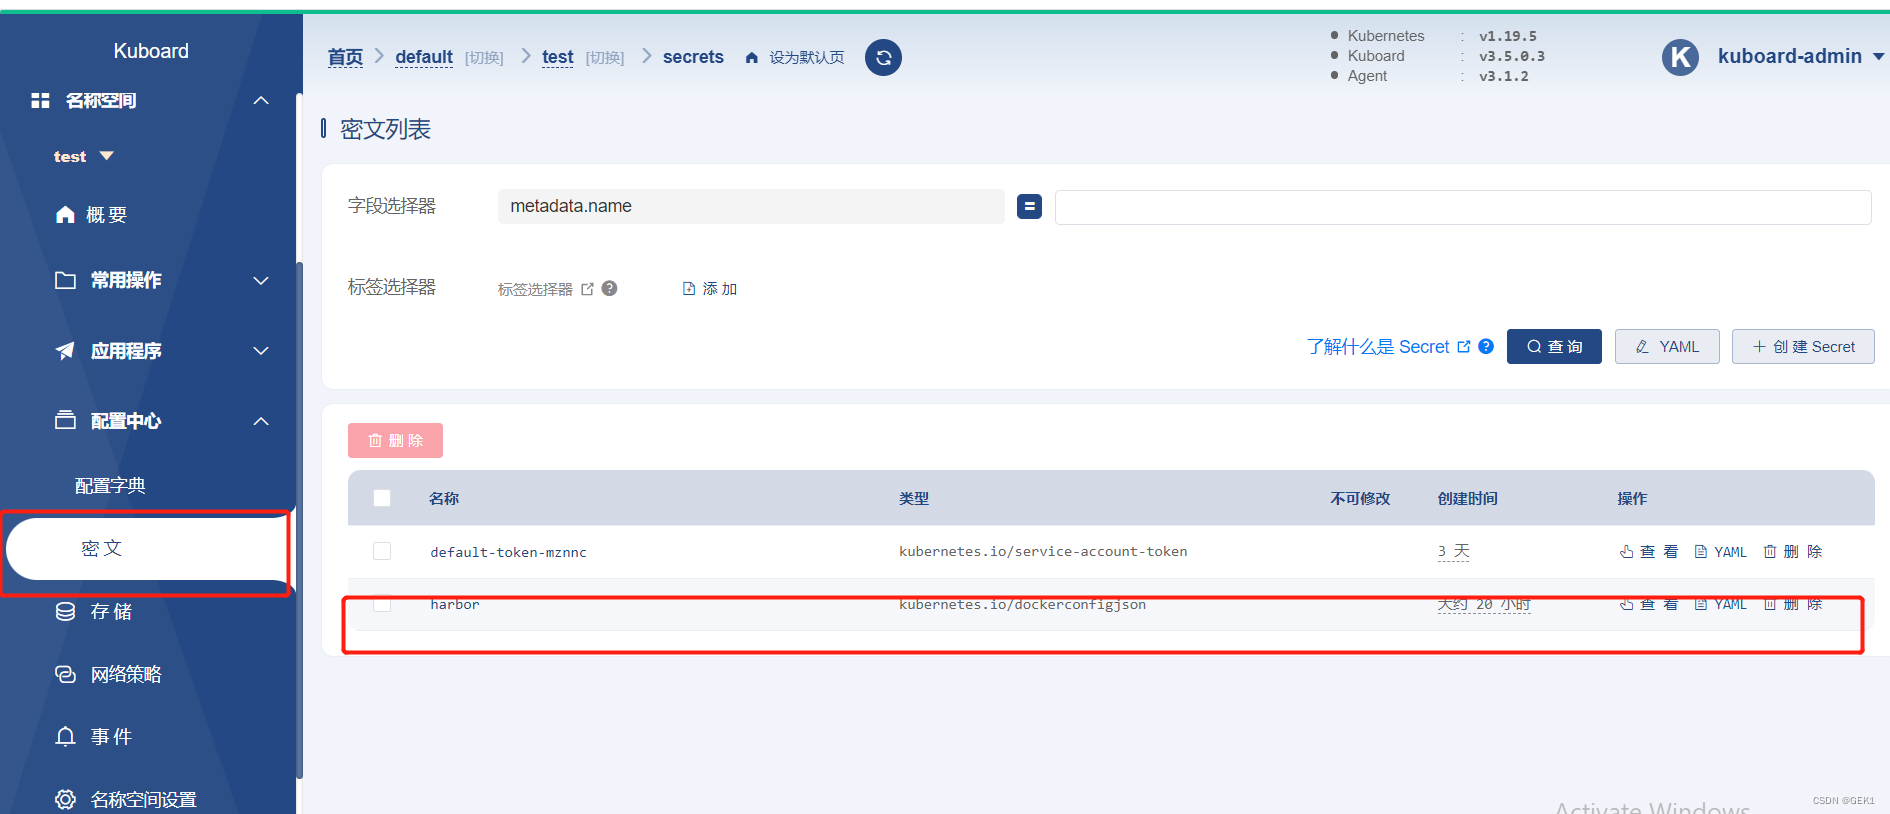Open the metadata.name field selector dropdown
Image resolution: width=1890 pixels, height=814 pixels.
(x=751, y=206)
